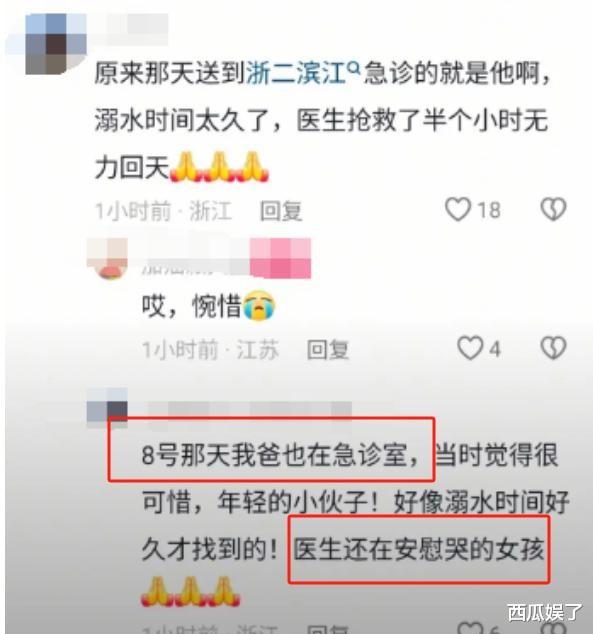Open the second commenter's avatar
The height and width of the screenshot is (634, 593).
(x=108, y=259)
